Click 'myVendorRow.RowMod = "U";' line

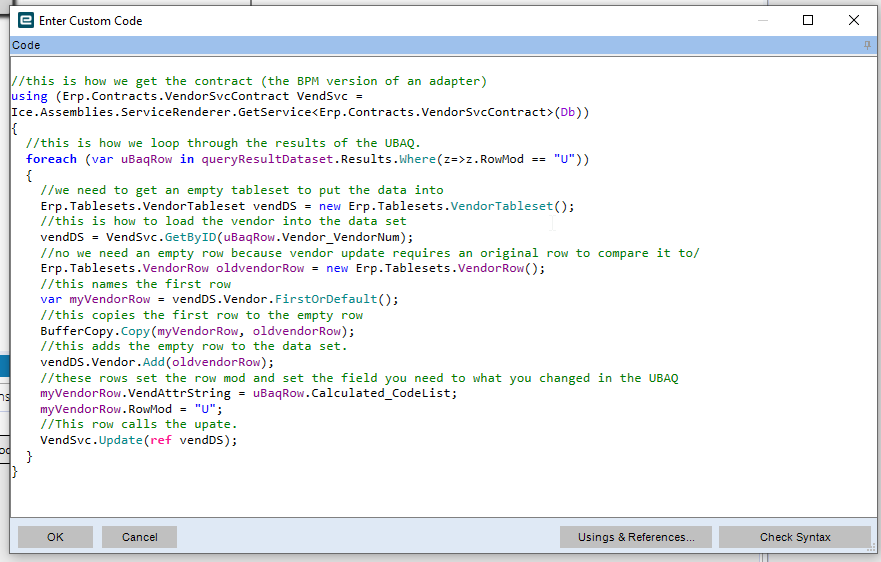tap(131, 409)
